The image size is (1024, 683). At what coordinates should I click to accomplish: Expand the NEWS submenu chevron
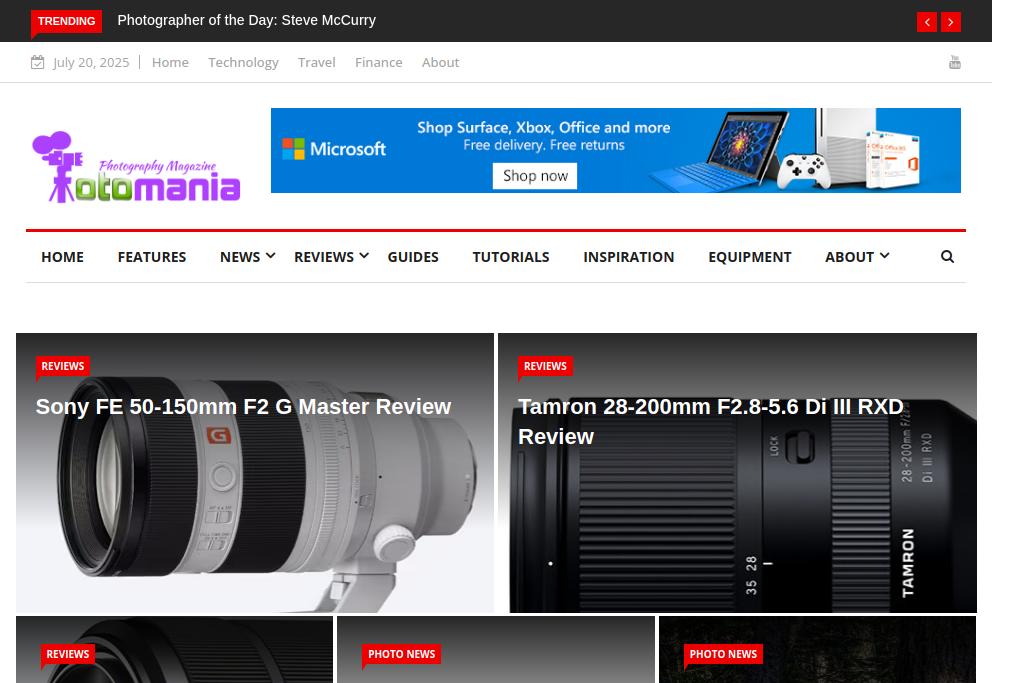[x=270, y=256]
